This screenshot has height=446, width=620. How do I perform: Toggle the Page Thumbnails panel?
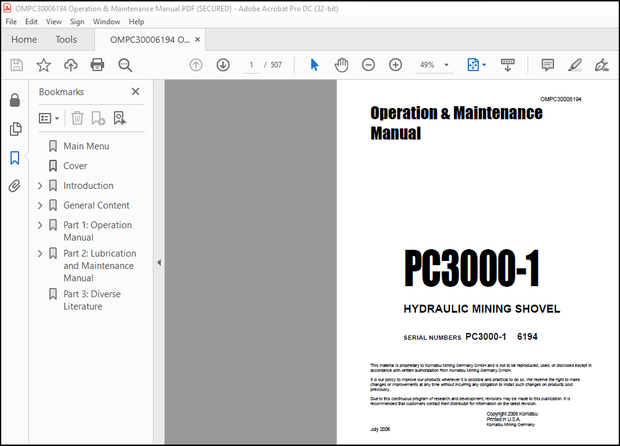point(15,129)
